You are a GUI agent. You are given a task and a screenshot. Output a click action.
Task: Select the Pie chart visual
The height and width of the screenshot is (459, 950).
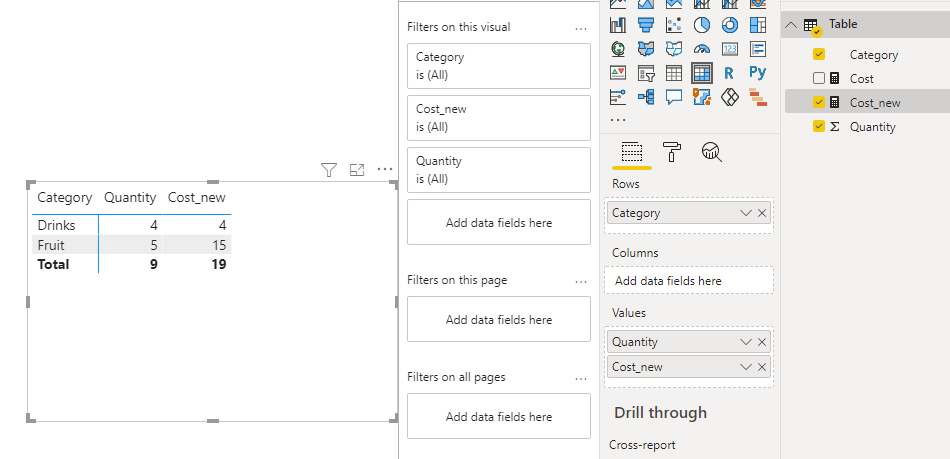(702, 25)
